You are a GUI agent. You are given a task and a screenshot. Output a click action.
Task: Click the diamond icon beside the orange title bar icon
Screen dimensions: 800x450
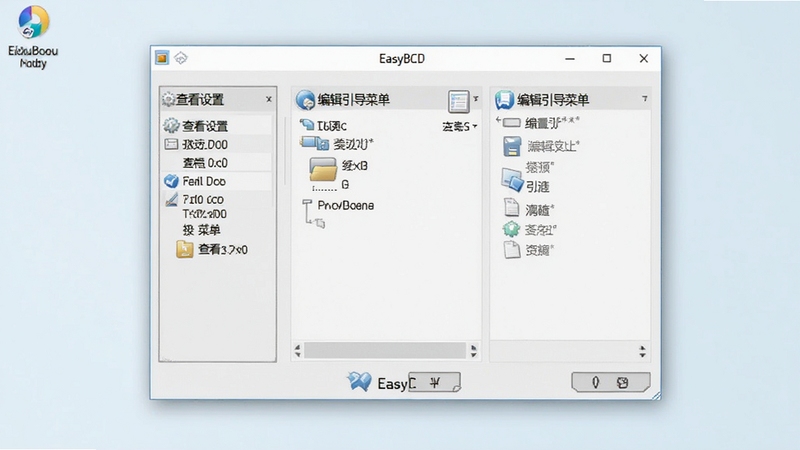[x=181, y=58]
